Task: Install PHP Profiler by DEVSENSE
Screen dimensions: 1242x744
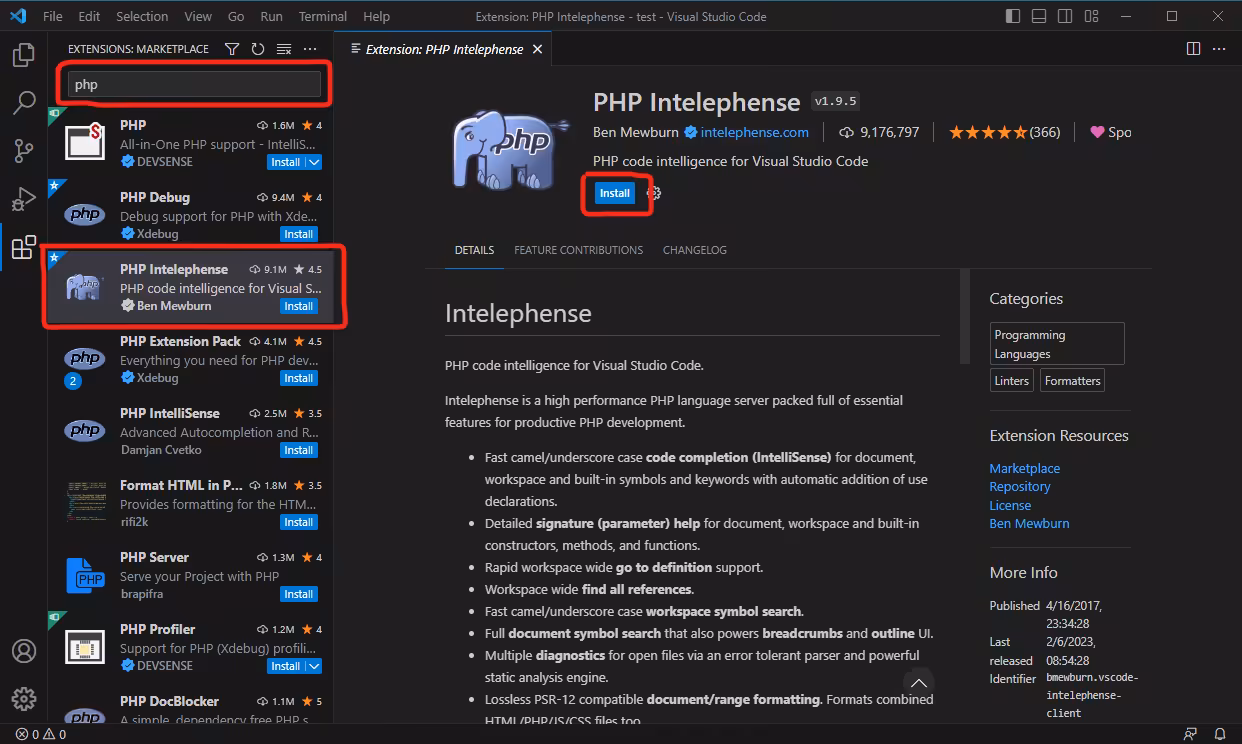Action: click(x=286, y=666)
